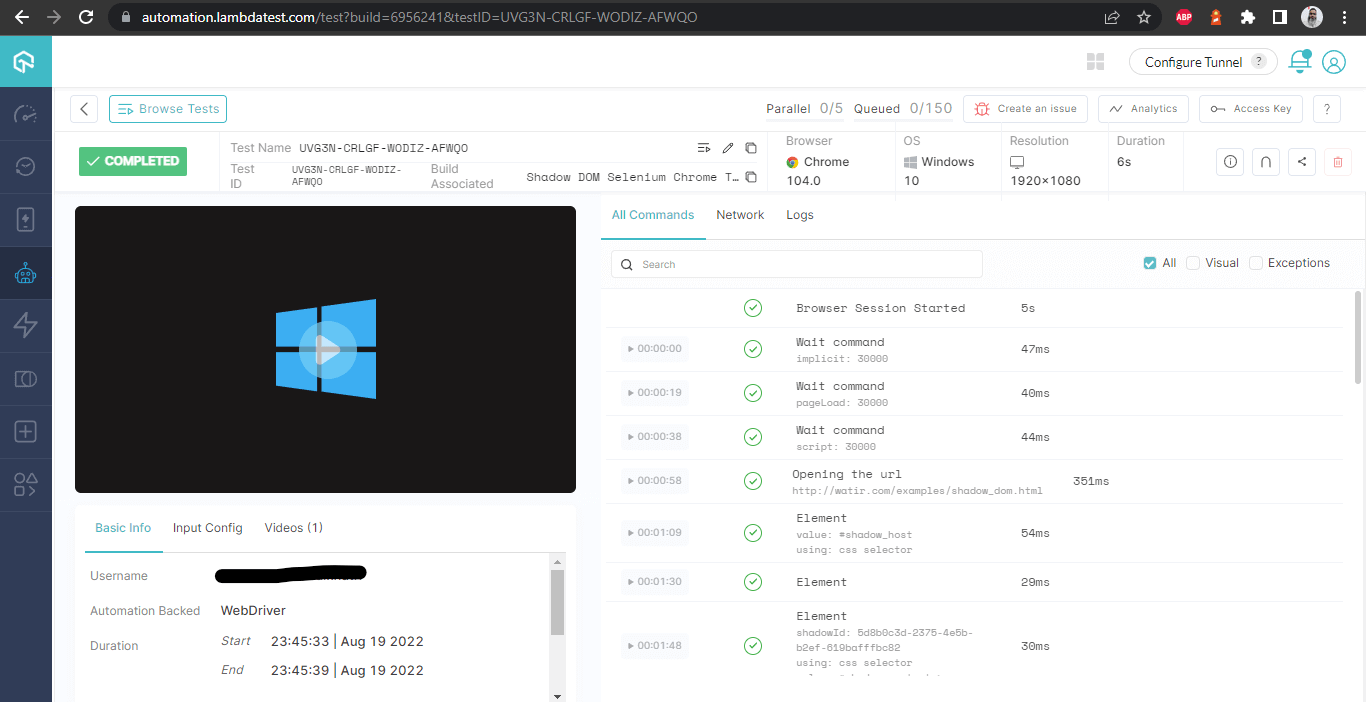The width and height of the screenshot is (1366, 702).
Task: Play the test recording video
Action: tap(326, 349)
